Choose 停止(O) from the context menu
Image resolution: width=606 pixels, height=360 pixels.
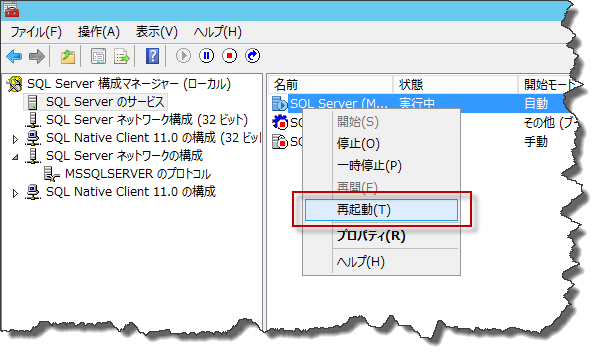pyautogui.click(x=381, y=143)
